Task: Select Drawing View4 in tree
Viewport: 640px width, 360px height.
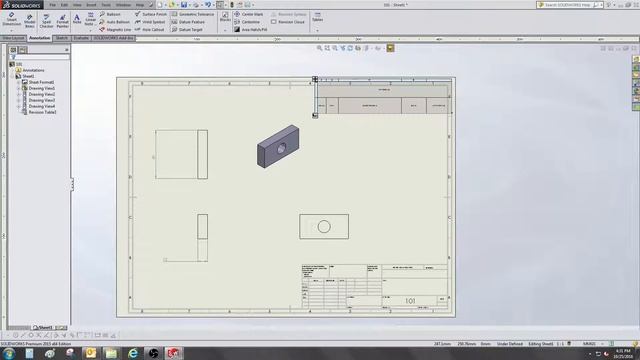Action: click(42, 106)
